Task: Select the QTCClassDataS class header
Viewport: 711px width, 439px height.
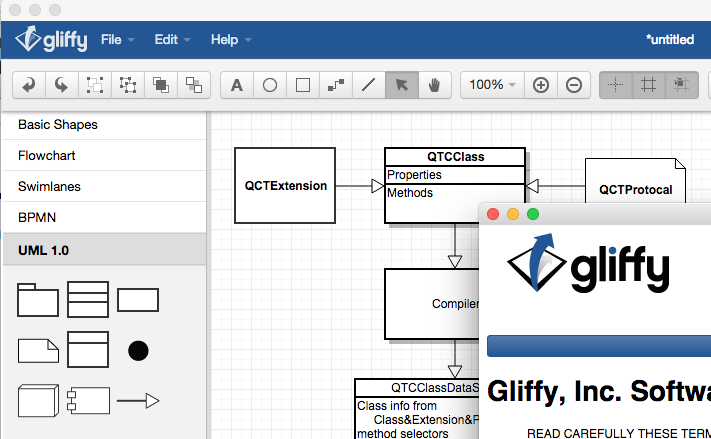Action: click(417, 388)
